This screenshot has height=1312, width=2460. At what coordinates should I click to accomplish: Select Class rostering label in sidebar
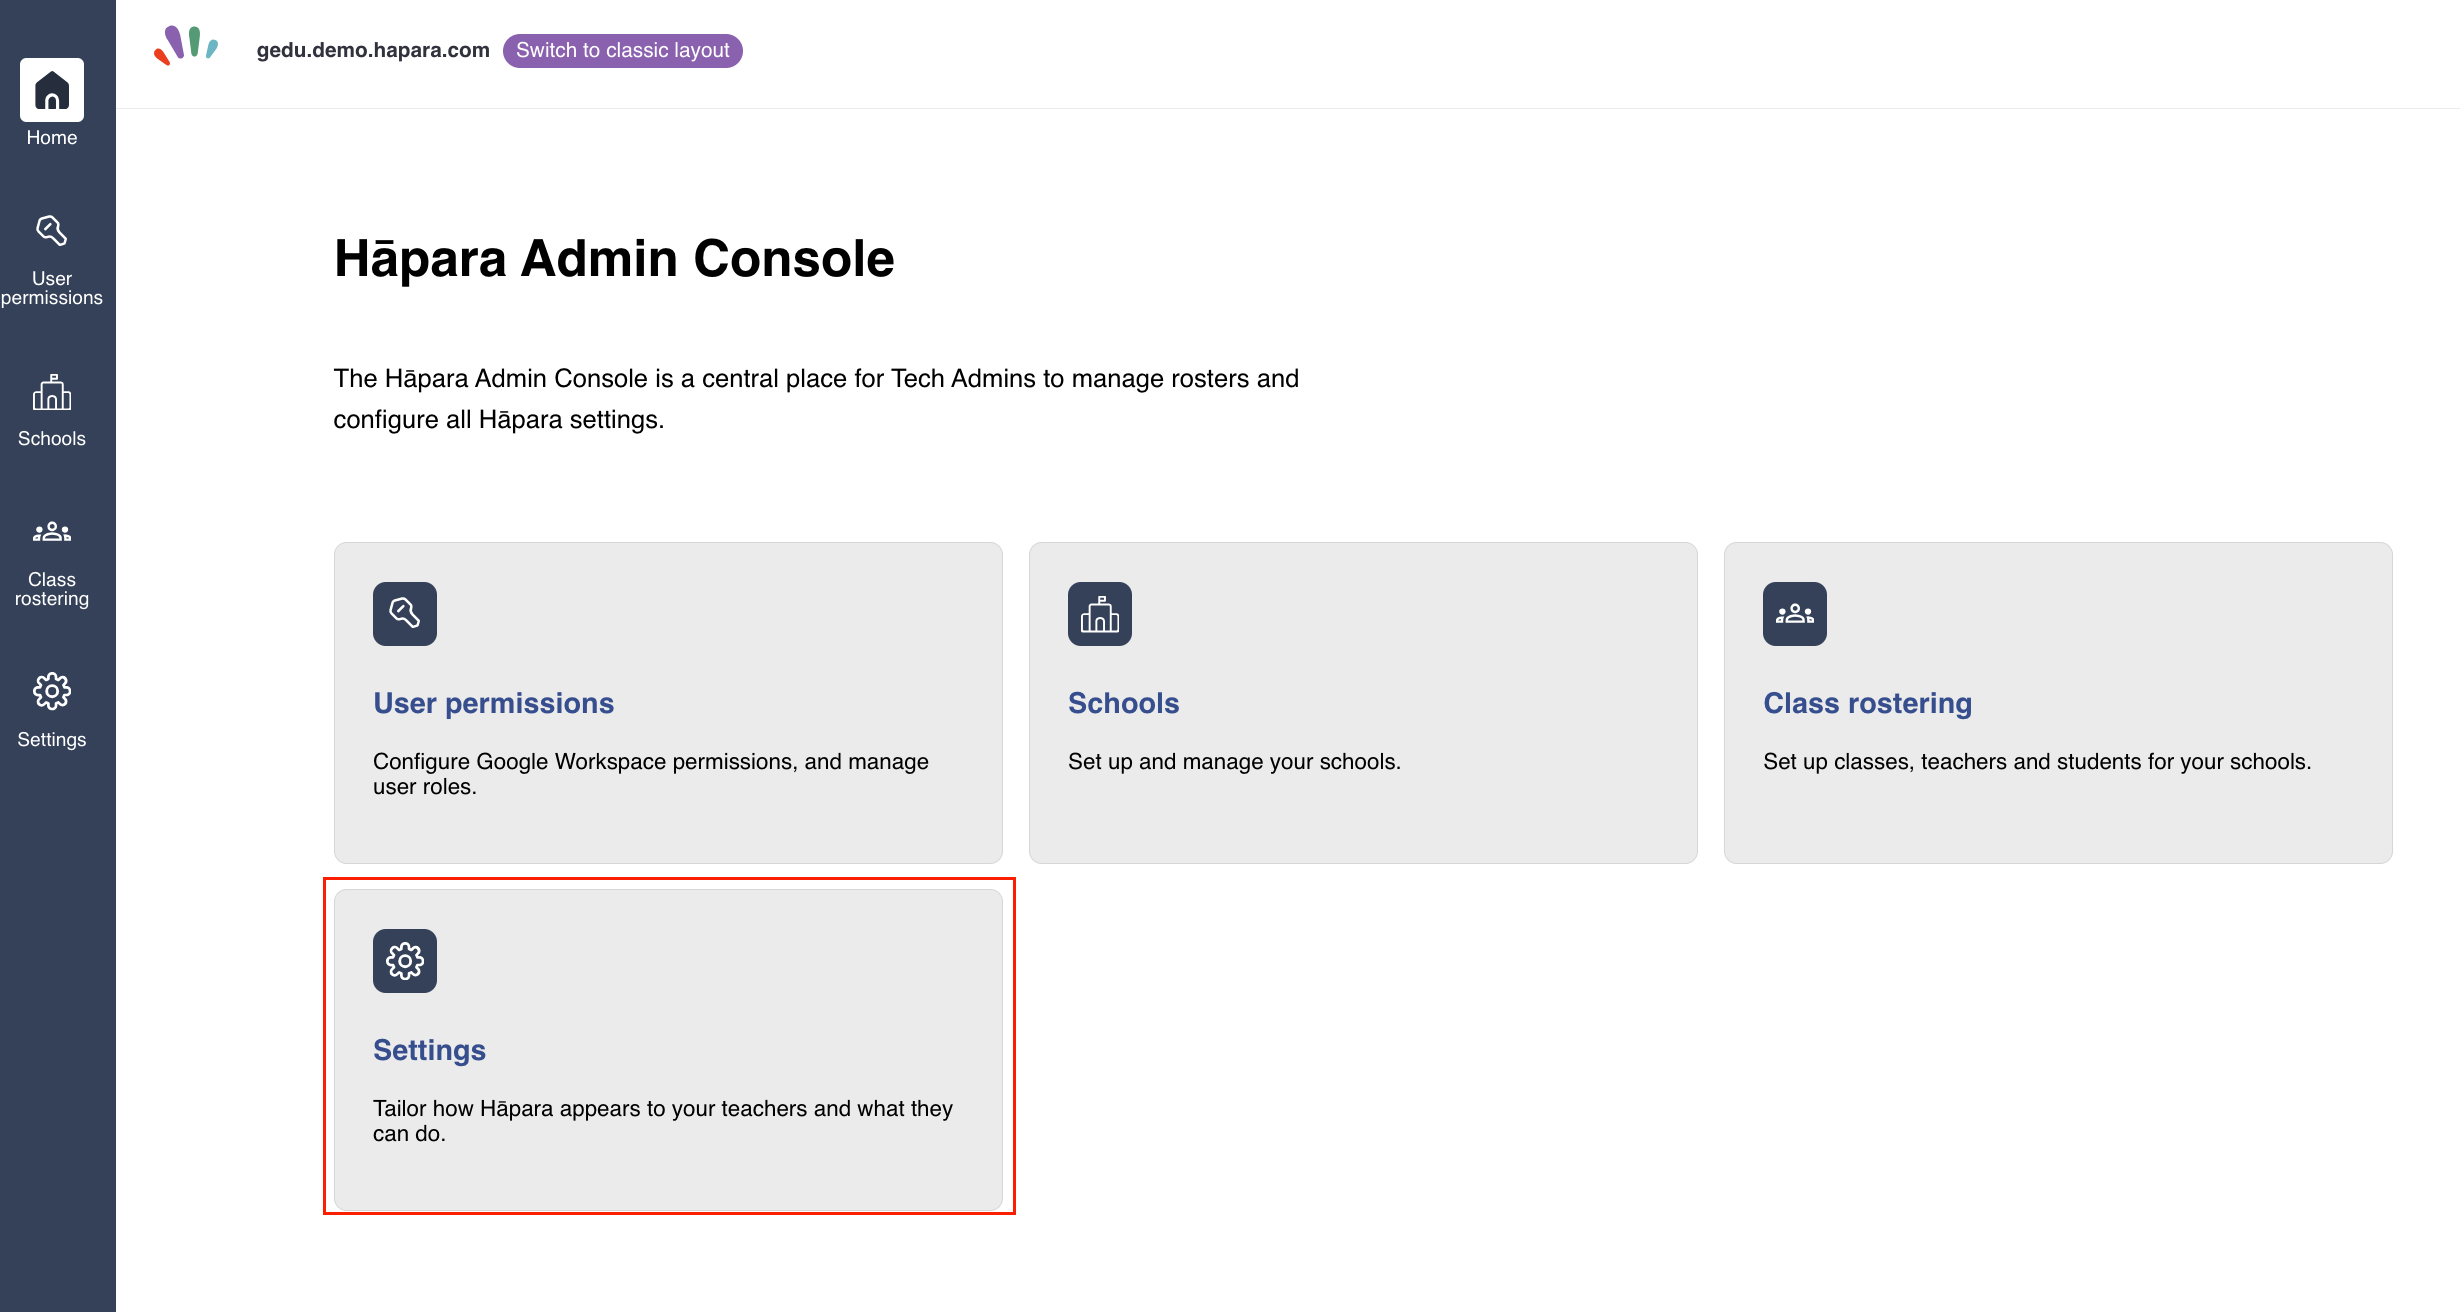tap(52, 589)
